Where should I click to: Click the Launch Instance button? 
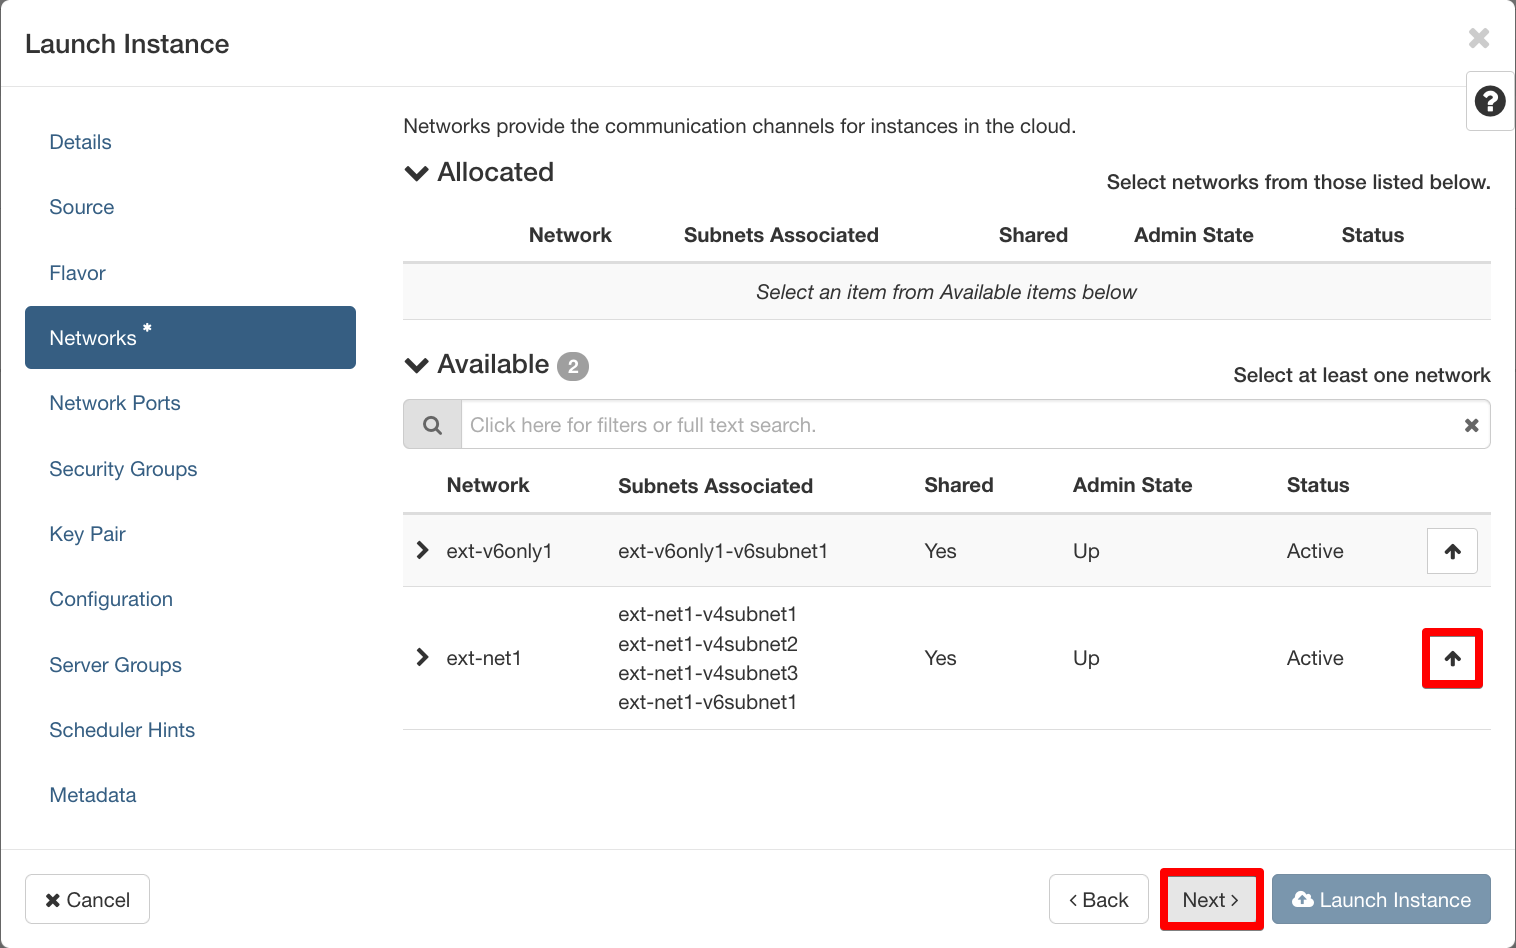pyautogui.click(x=1380, y=900)
